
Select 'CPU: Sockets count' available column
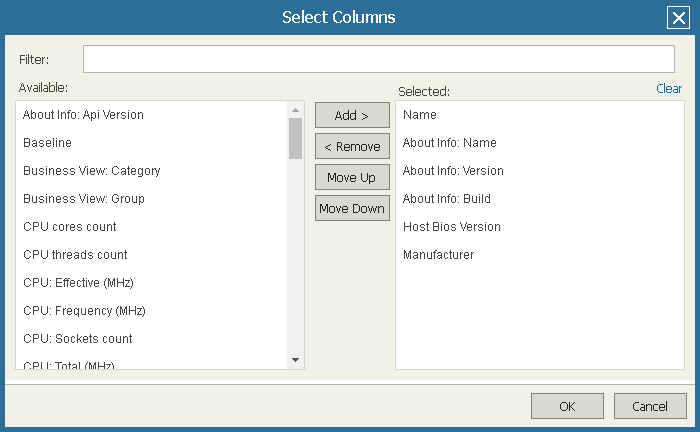[152, 339]
